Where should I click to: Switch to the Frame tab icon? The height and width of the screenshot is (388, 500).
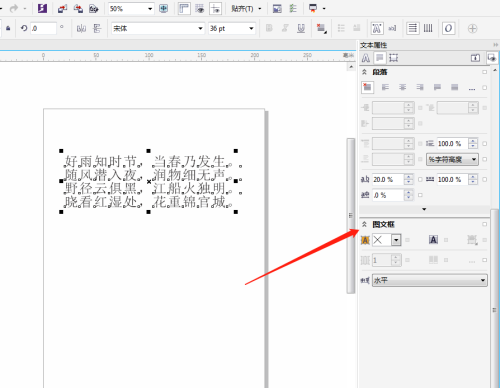(394, 58)
